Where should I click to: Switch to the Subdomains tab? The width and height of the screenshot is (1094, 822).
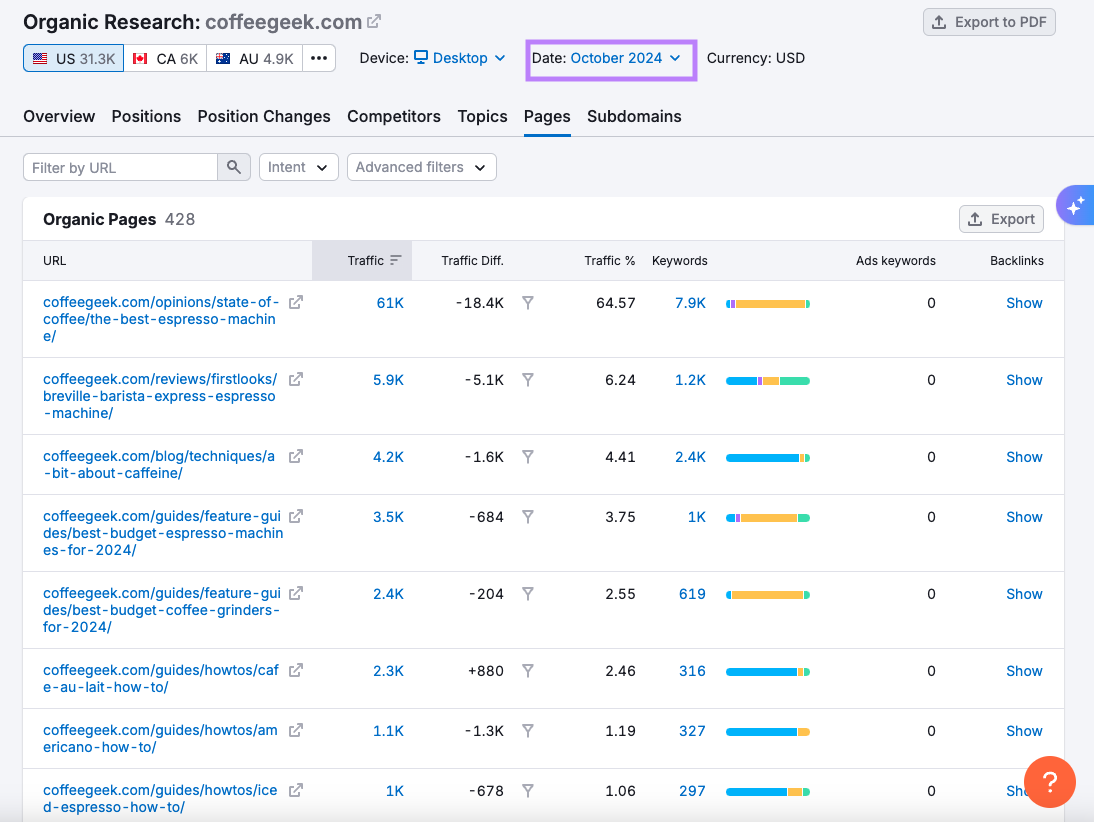coord(634,116)
